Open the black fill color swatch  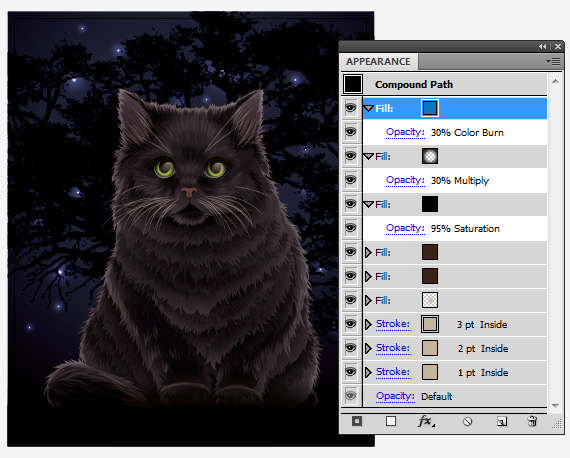point(430,204)
